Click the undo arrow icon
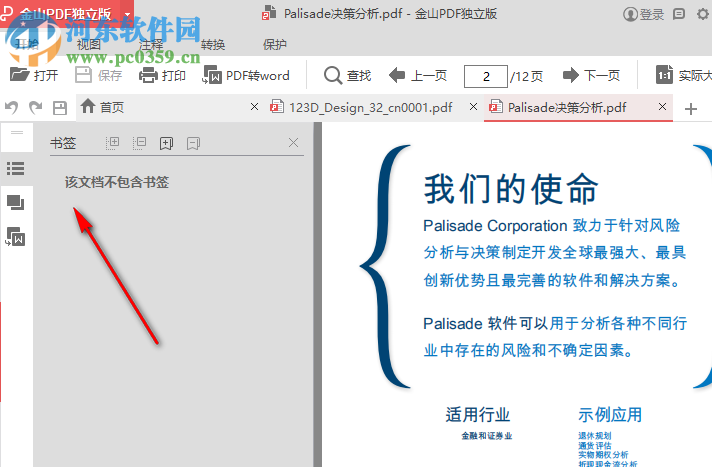Screen dimensions: 712x467 [12, 108]
